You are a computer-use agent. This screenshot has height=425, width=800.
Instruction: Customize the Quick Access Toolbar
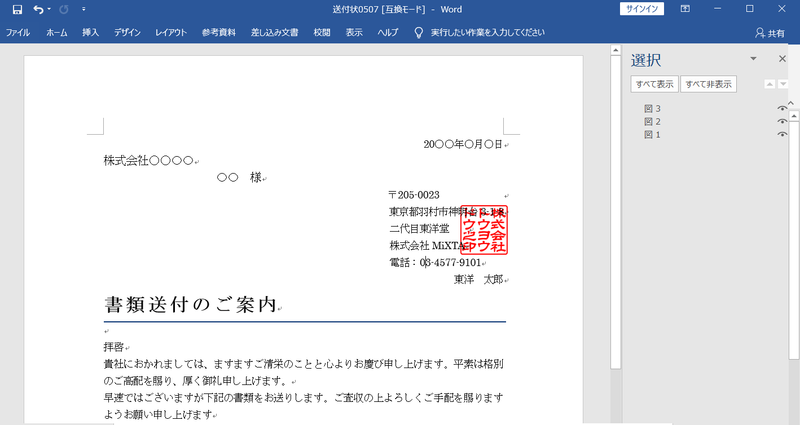84,9
